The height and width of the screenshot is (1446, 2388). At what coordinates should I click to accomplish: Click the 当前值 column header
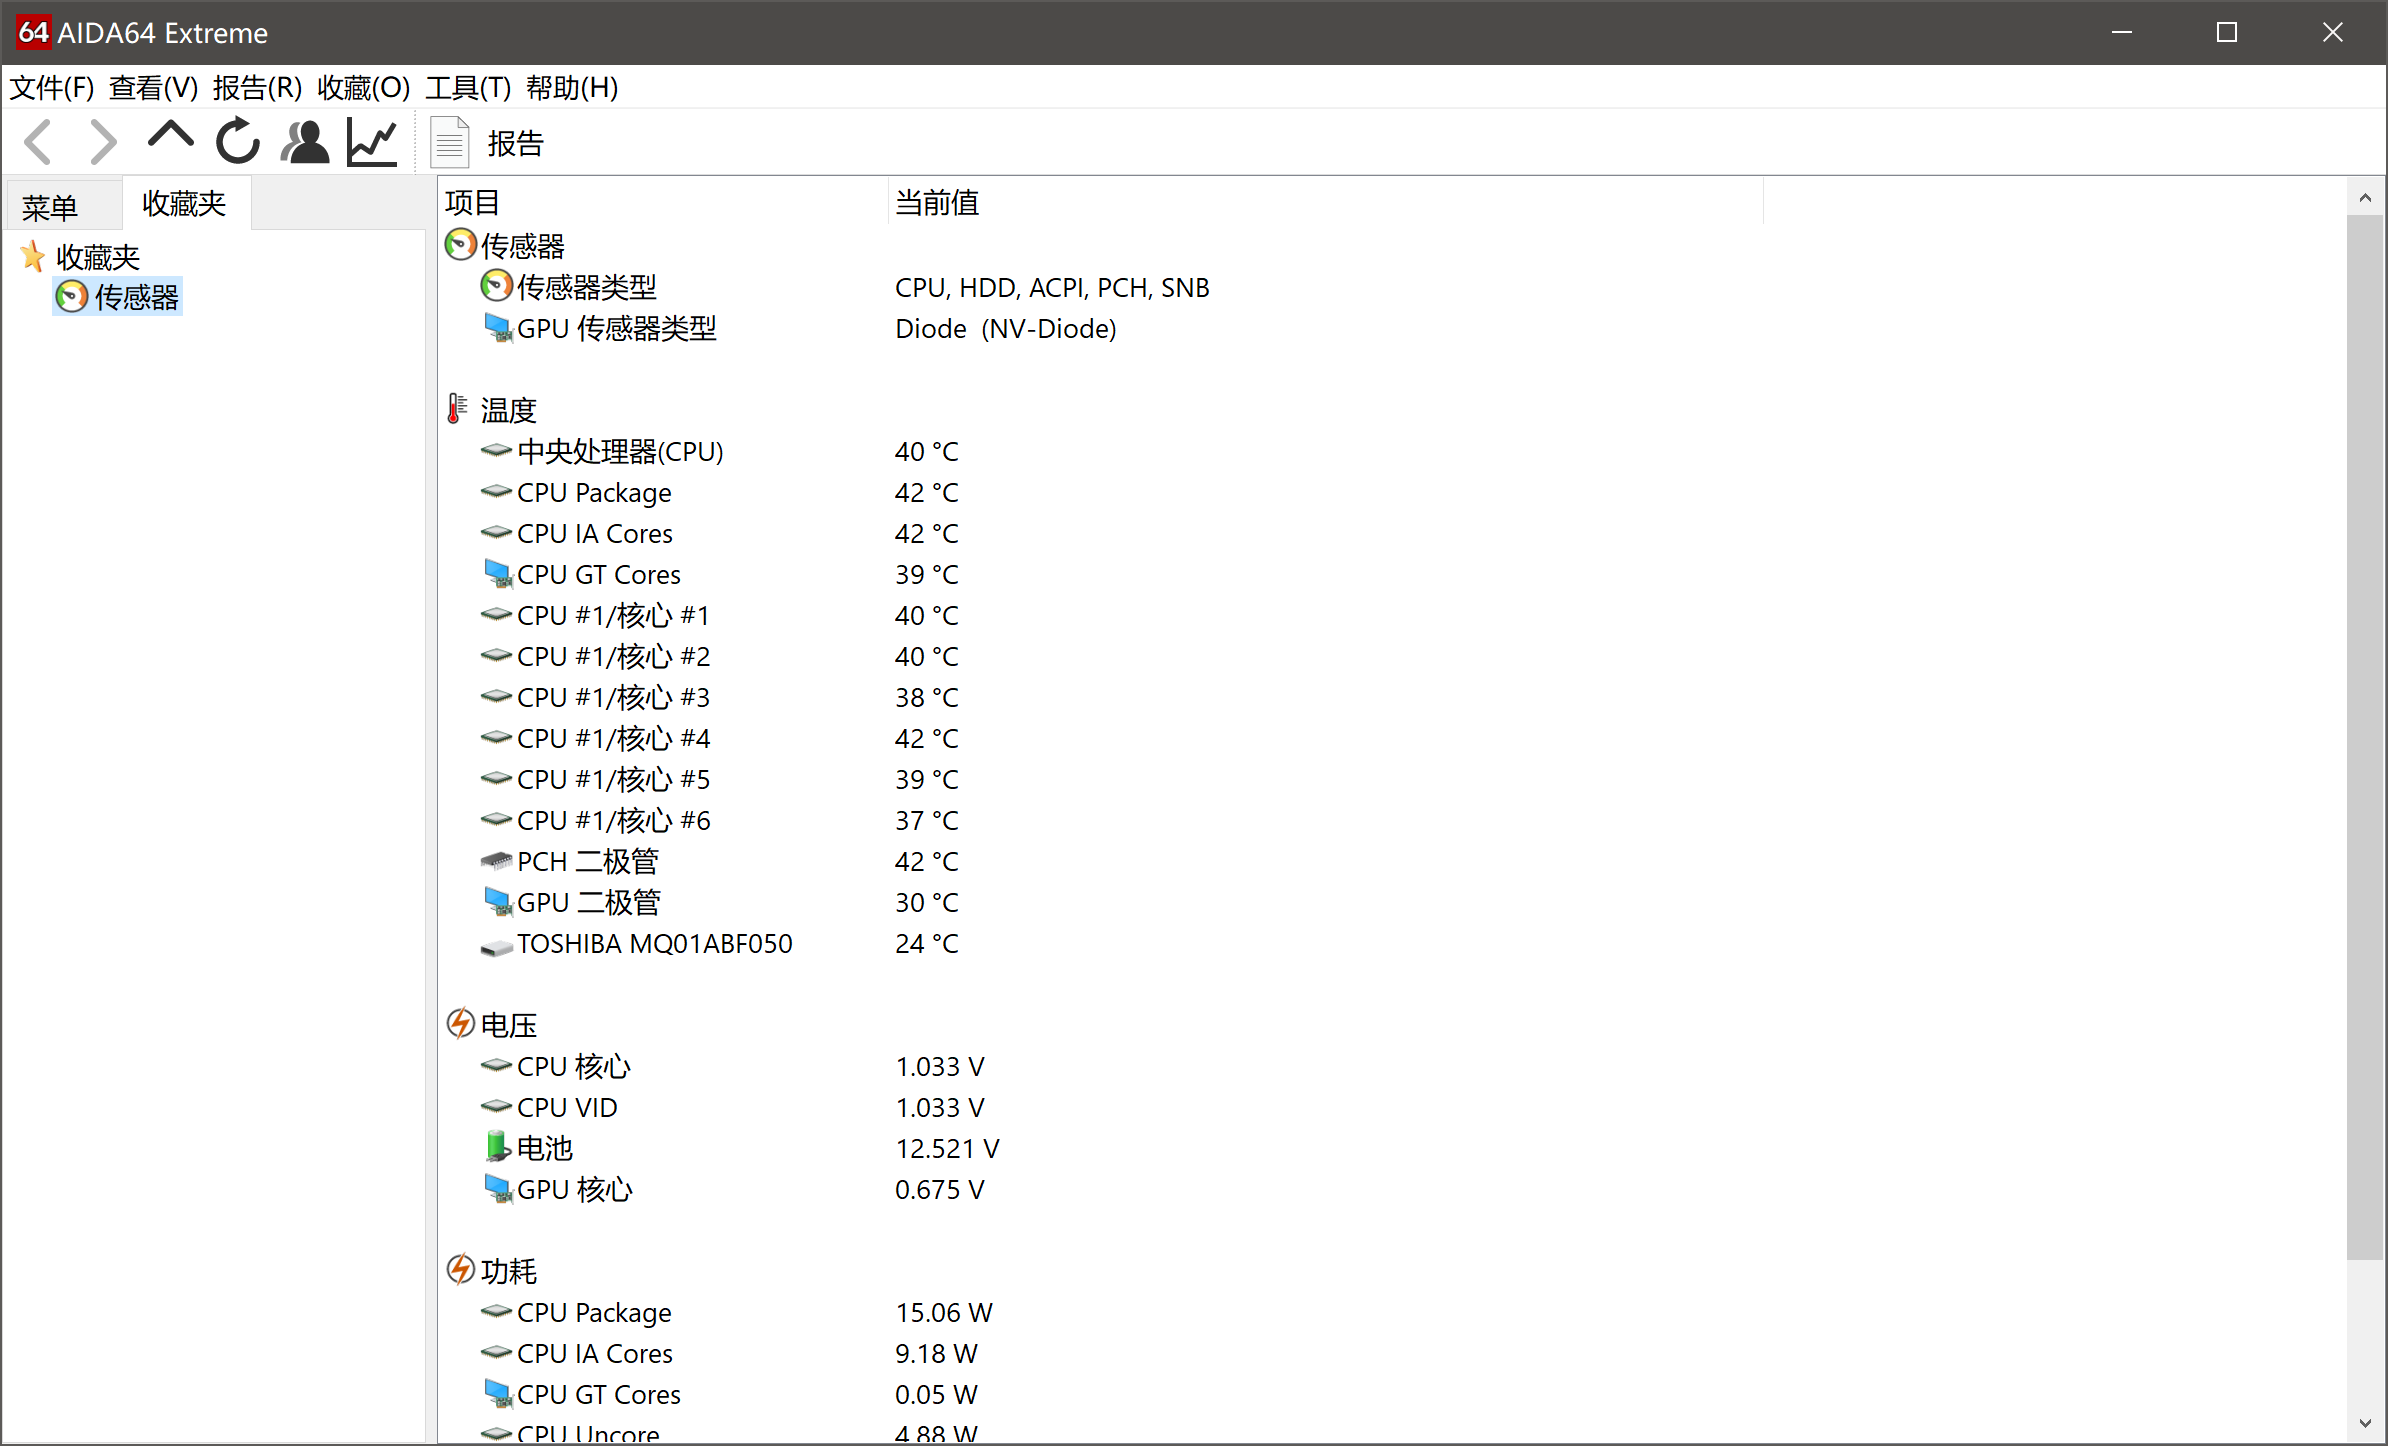[1325, 203]
